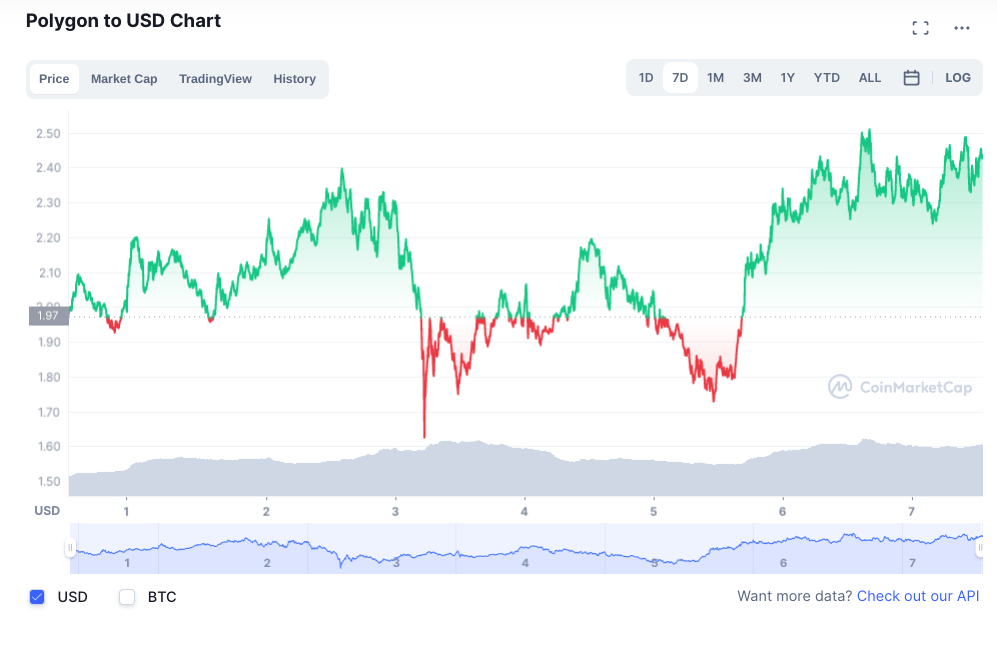Switch to YTD time range

coord(826,78)
